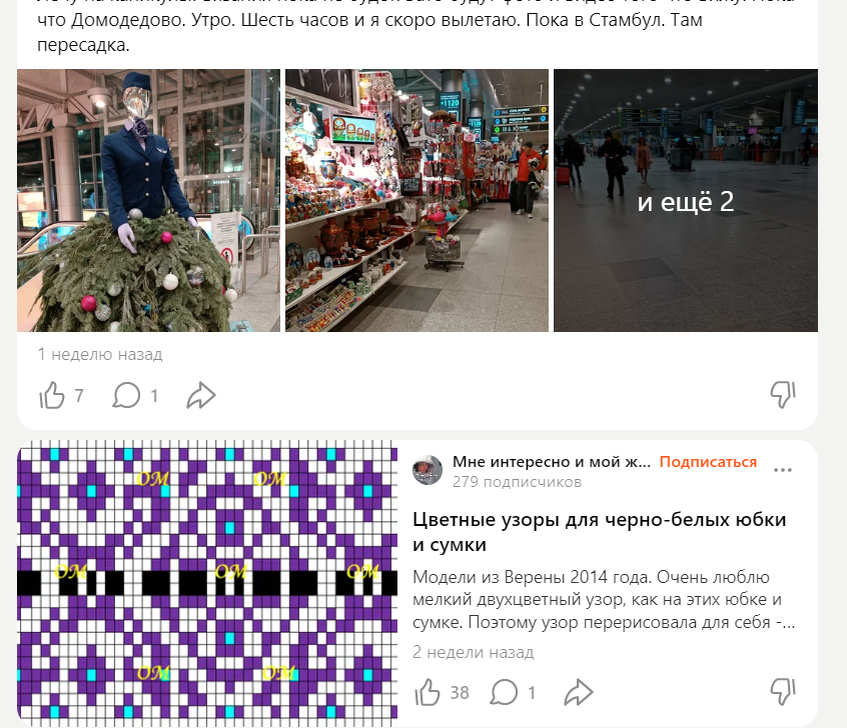
Task: Open channel avatar of Мне интересно
Action: tap(427, 470)
